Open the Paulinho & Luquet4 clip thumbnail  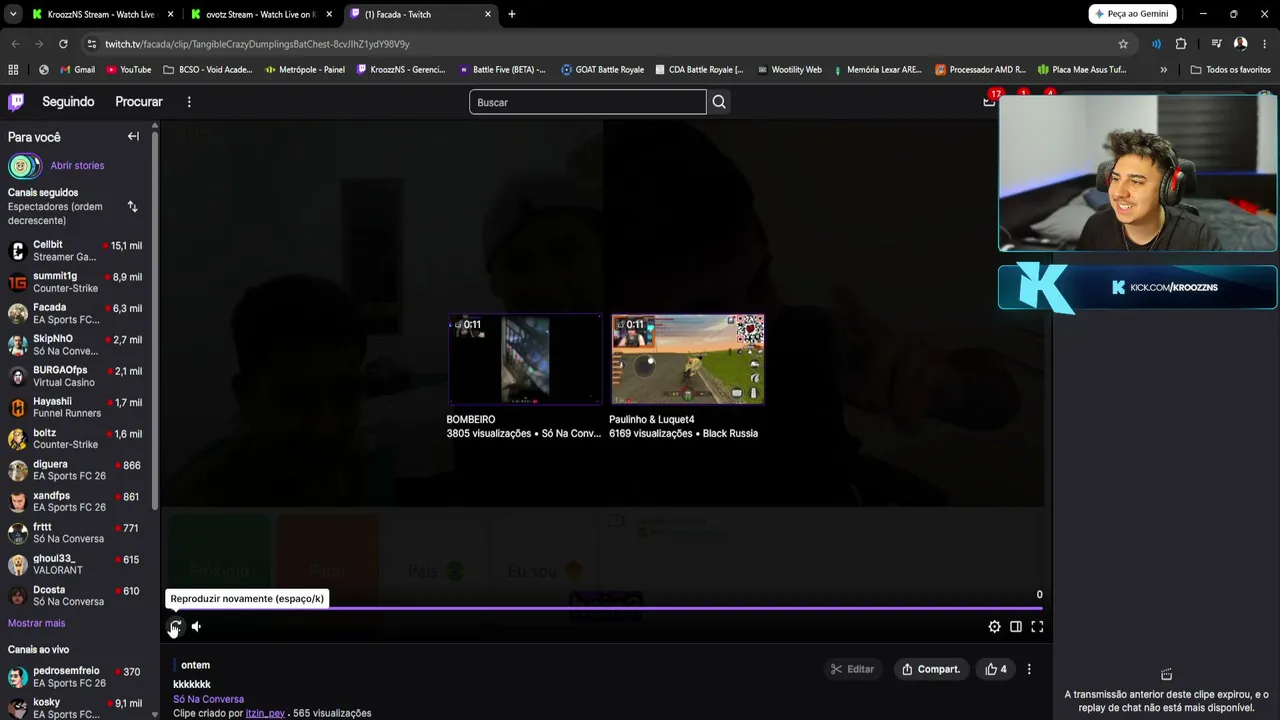point(688,360)
